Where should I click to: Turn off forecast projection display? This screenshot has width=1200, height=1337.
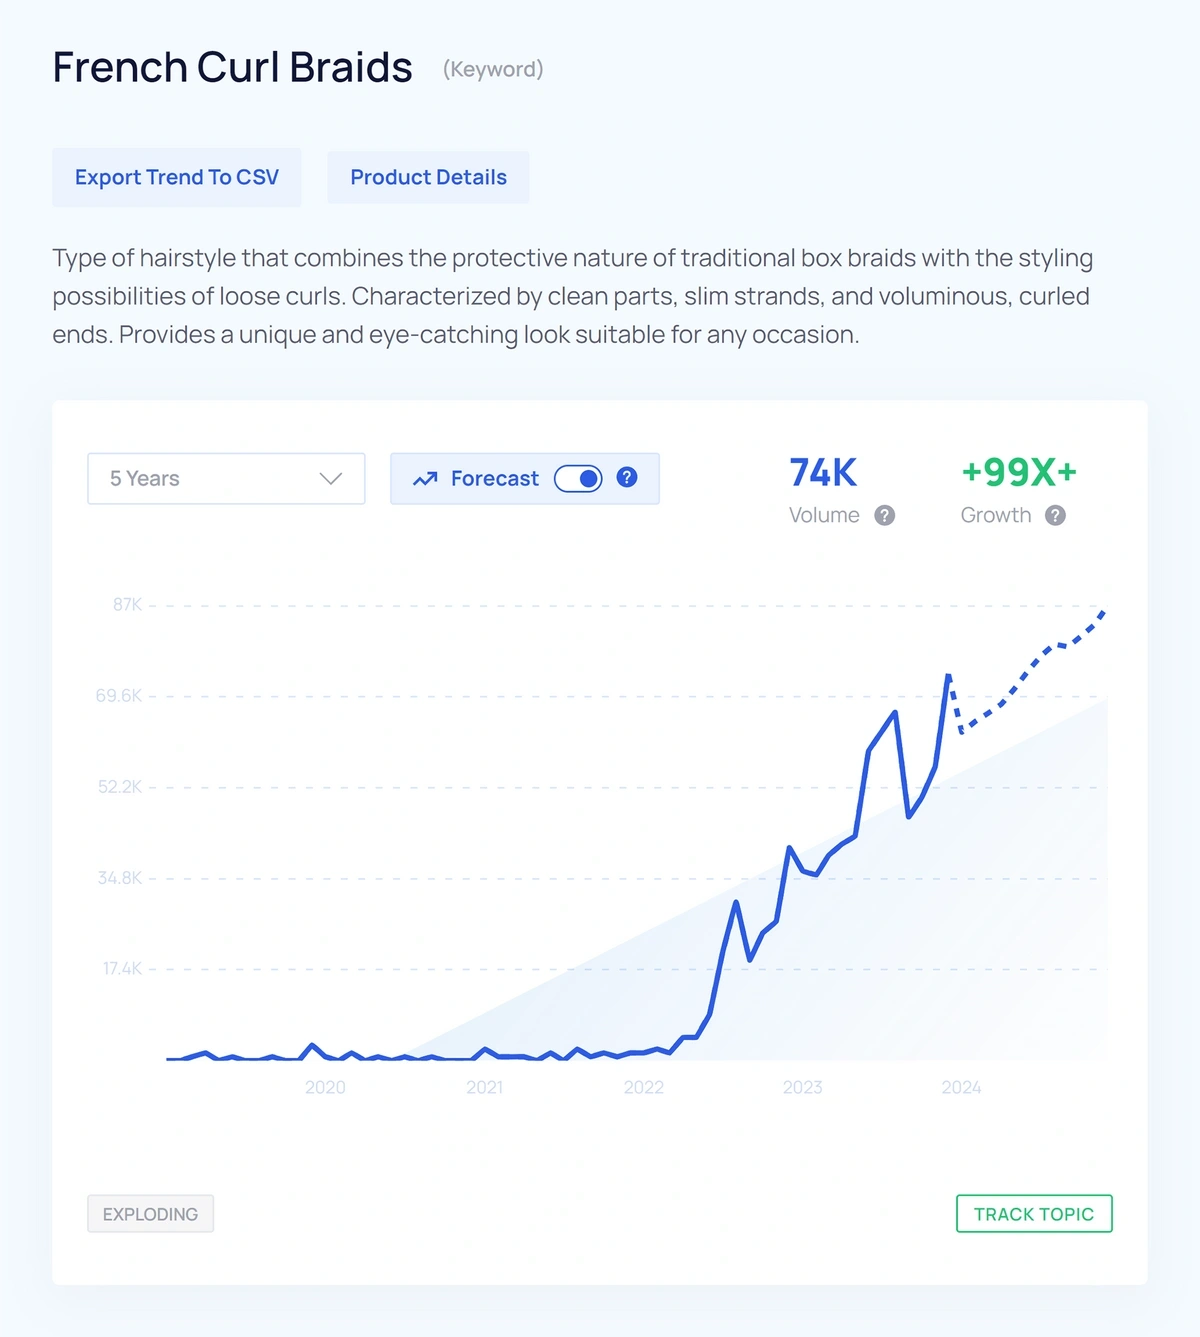click(x=580, y=478)
